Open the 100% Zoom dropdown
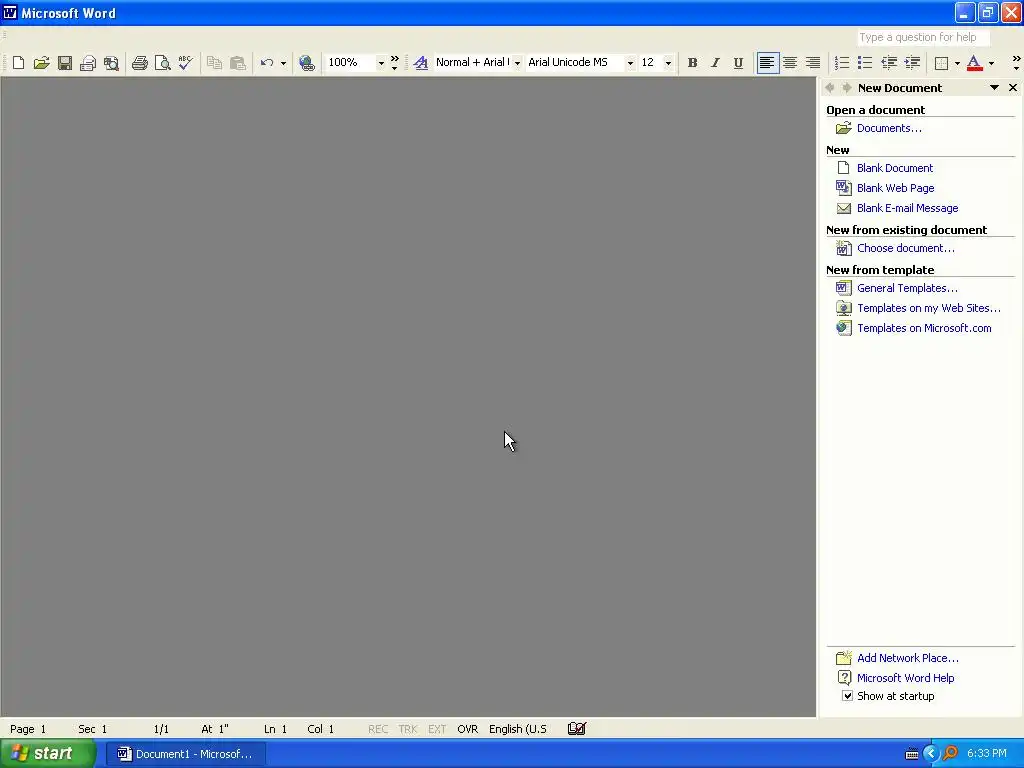 tap(381, 63)
